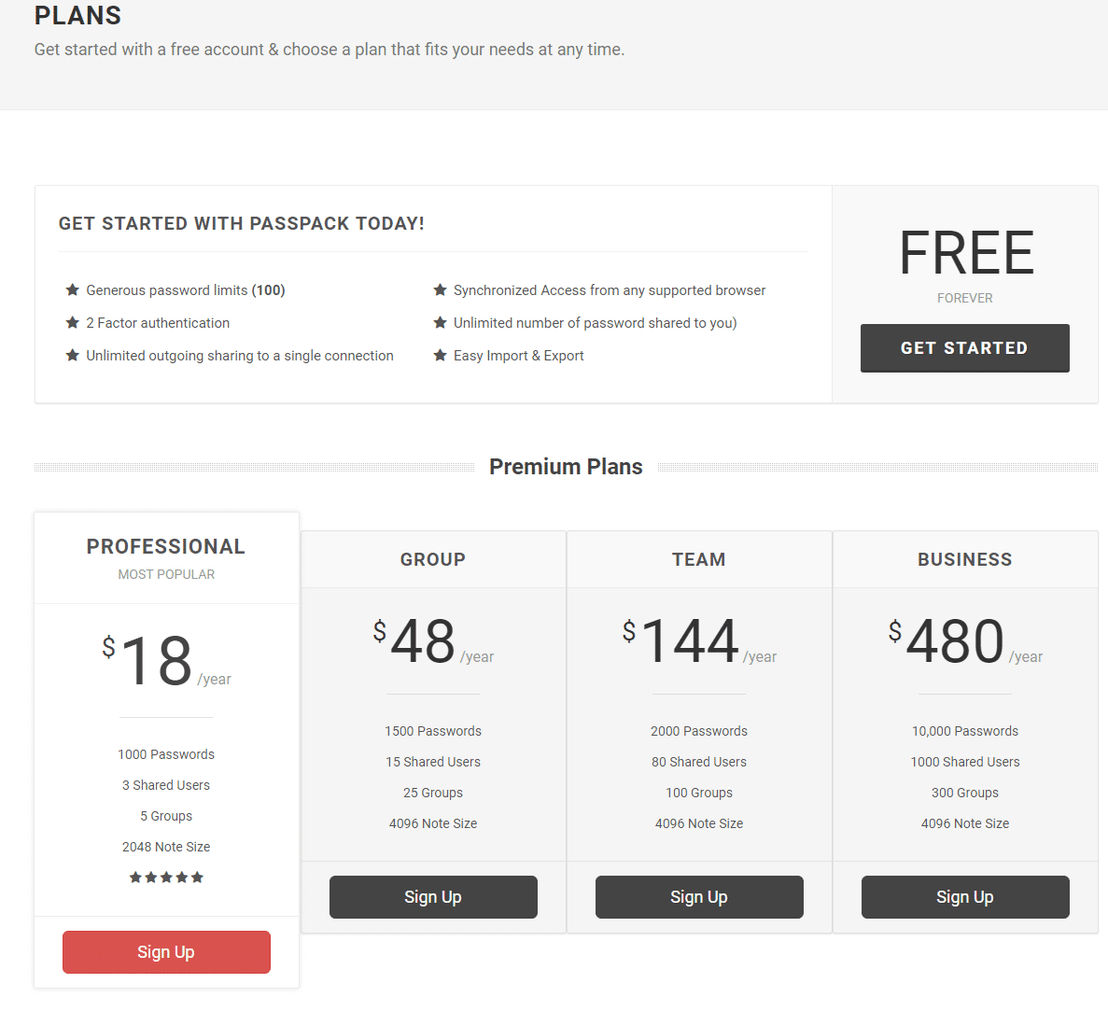Viewport: 1108px width, 1027px height.
Task: Select the GROUP plan heading
Action: 433,559
